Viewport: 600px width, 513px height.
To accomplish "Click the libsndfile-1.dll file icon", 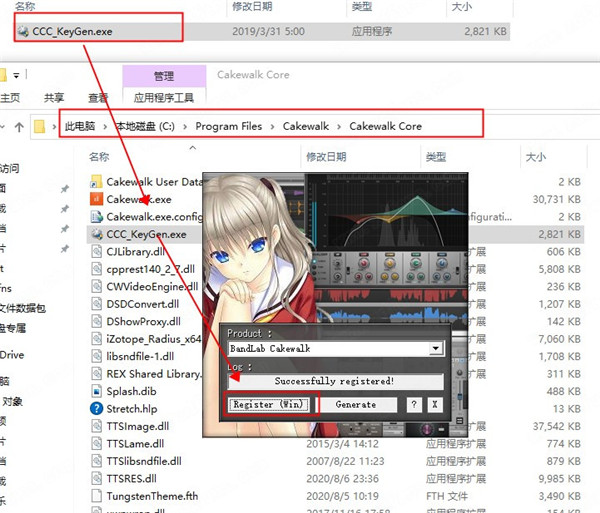I will [x=96, y=357].
